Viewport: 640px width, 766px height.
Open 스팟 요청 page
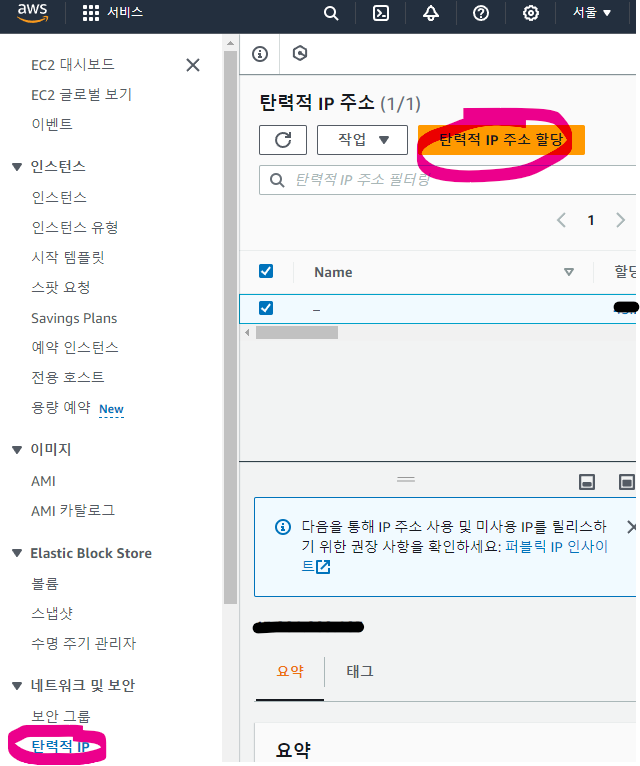pos(61,287)
